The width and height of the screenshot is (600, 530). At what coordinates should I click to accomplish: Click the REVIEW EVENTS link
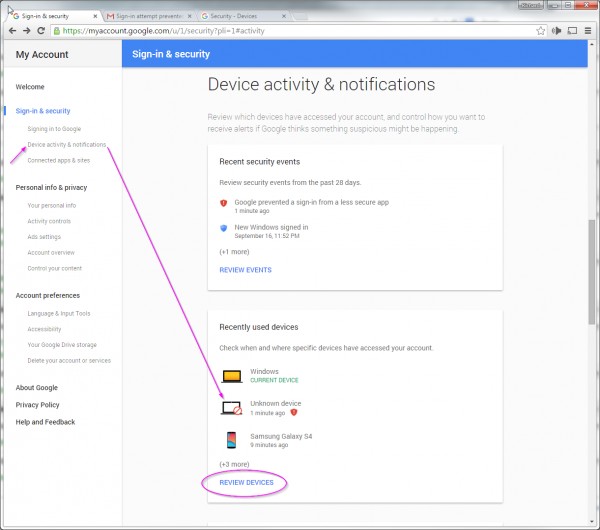pos(245,270)
